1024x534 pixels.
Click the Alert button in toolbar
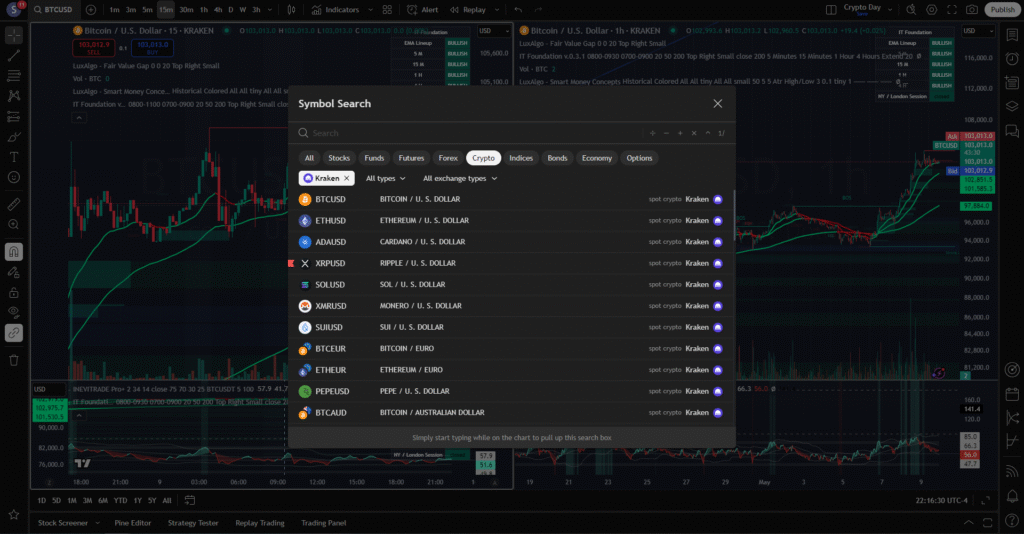pyautogui.click(x=423, y=10)
